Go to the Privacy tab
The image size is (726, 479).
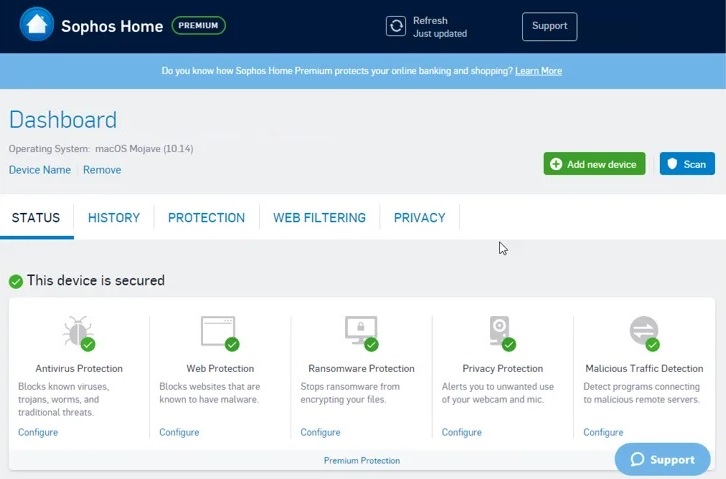[419, 217]
